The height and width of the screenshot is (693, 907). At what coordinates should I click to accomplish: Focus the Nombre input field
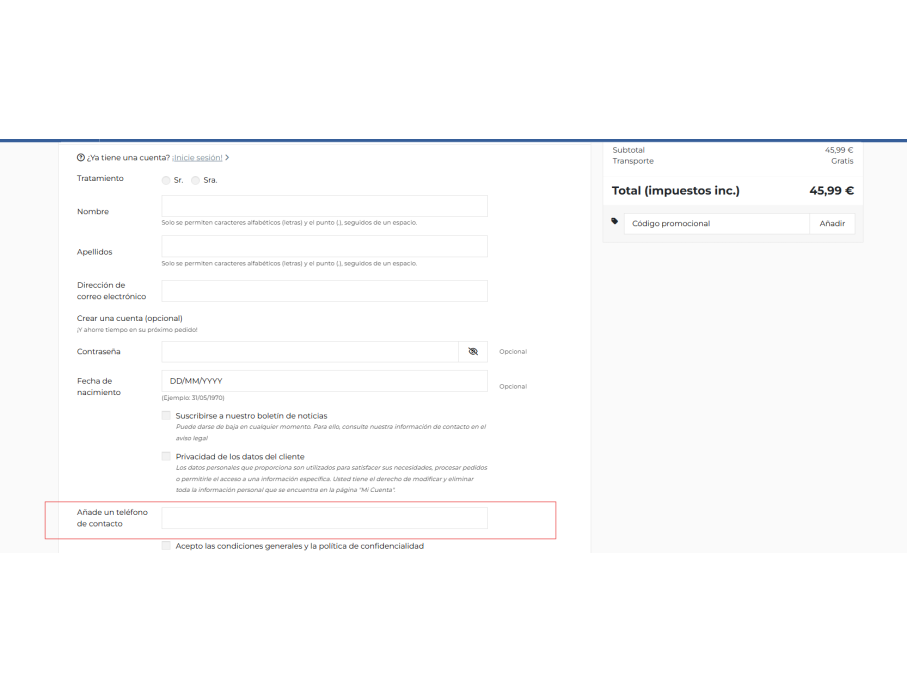pos(325,206)
